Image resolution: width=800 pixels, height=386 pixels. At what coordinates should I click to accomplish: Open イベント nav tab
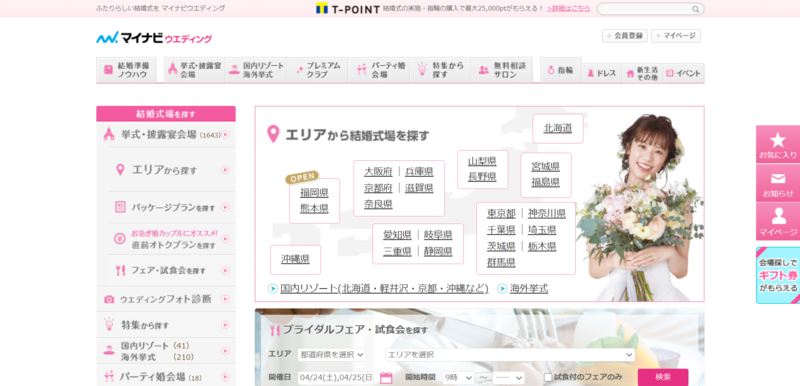click(683, 73)
